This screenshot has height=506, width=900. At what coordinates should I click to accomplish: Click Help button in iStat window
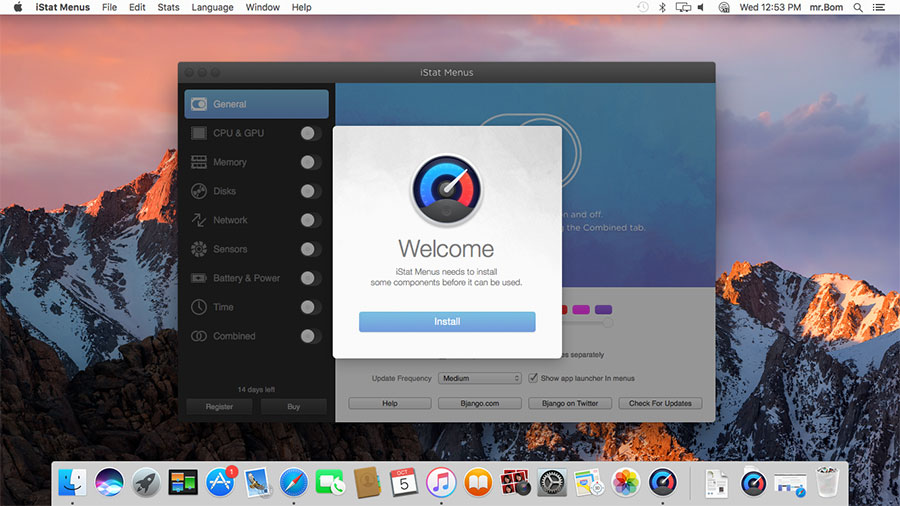click(390, 403)
